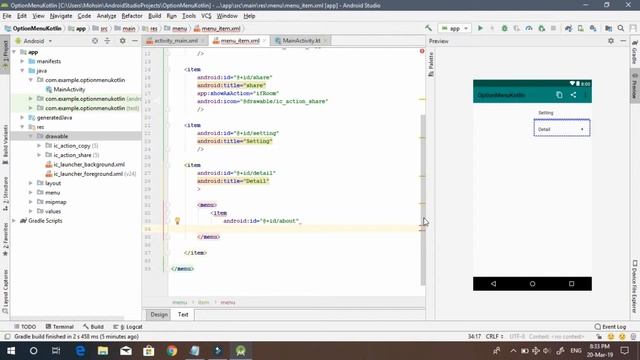The image size is (640, 360).
Task: Expand the ic_action_share drawable group
Action: [39, 155]
